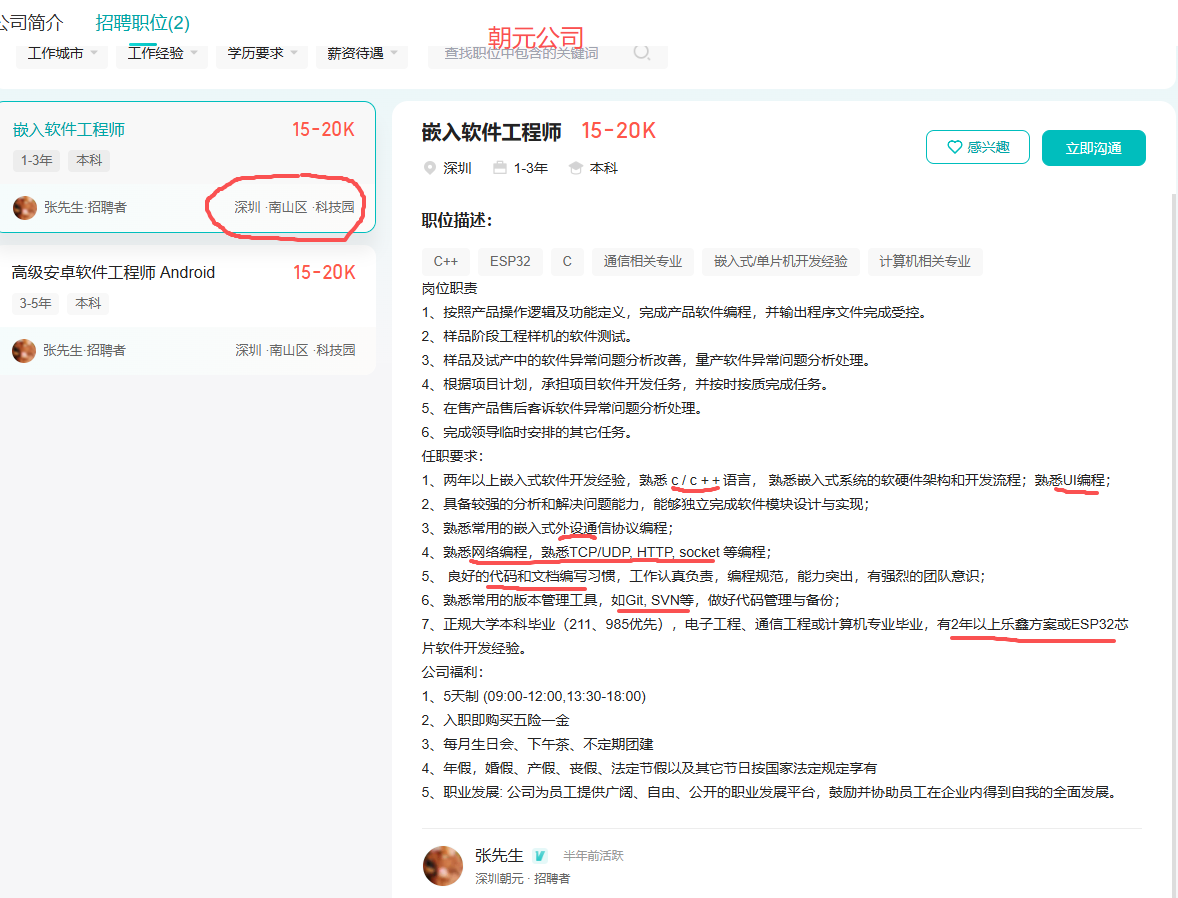
Task: Click the graduation cap icon beside 本科
Action: point(576,168)
